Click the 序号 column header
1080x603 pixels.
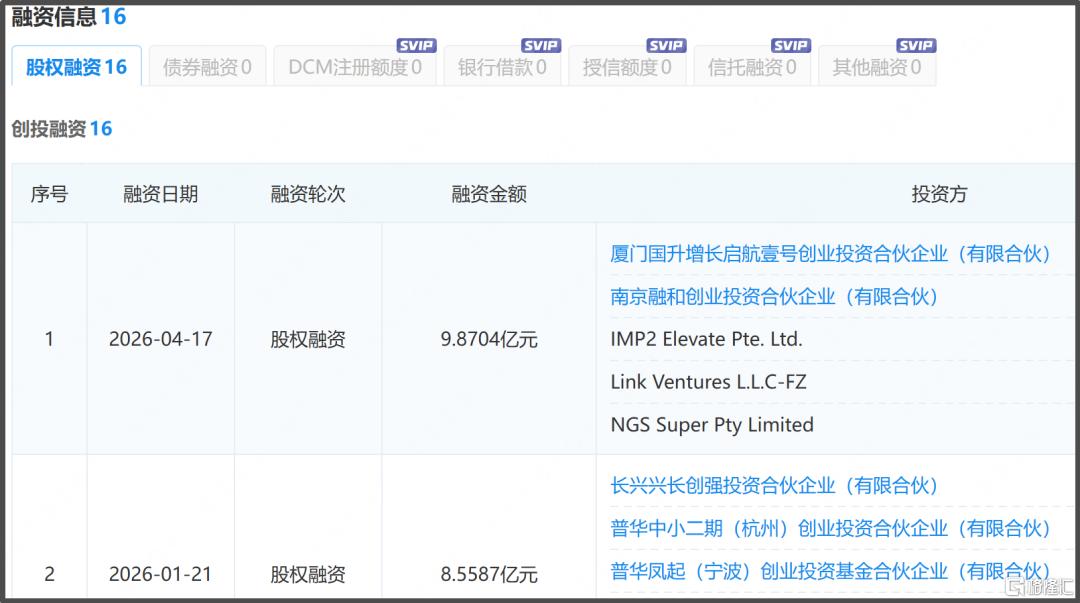click(x=49, y=194)
